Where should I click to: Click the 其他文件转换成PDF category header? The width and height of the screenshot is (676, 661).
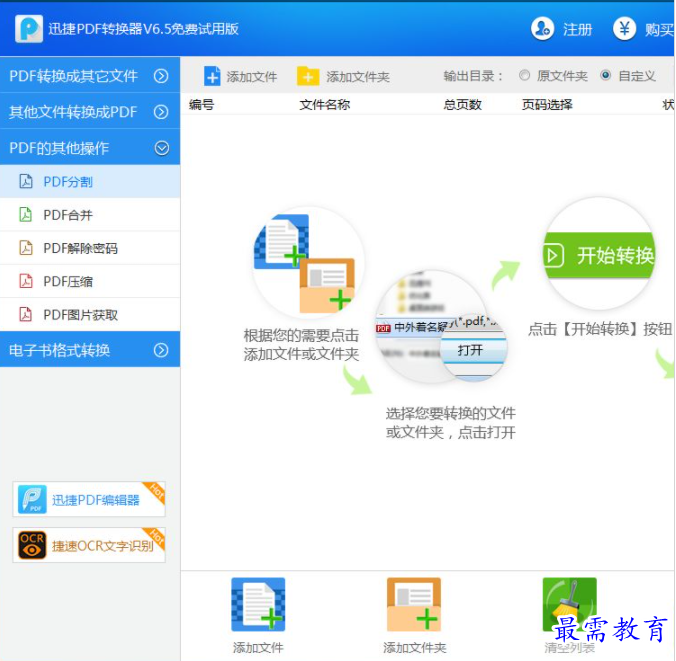90,111
